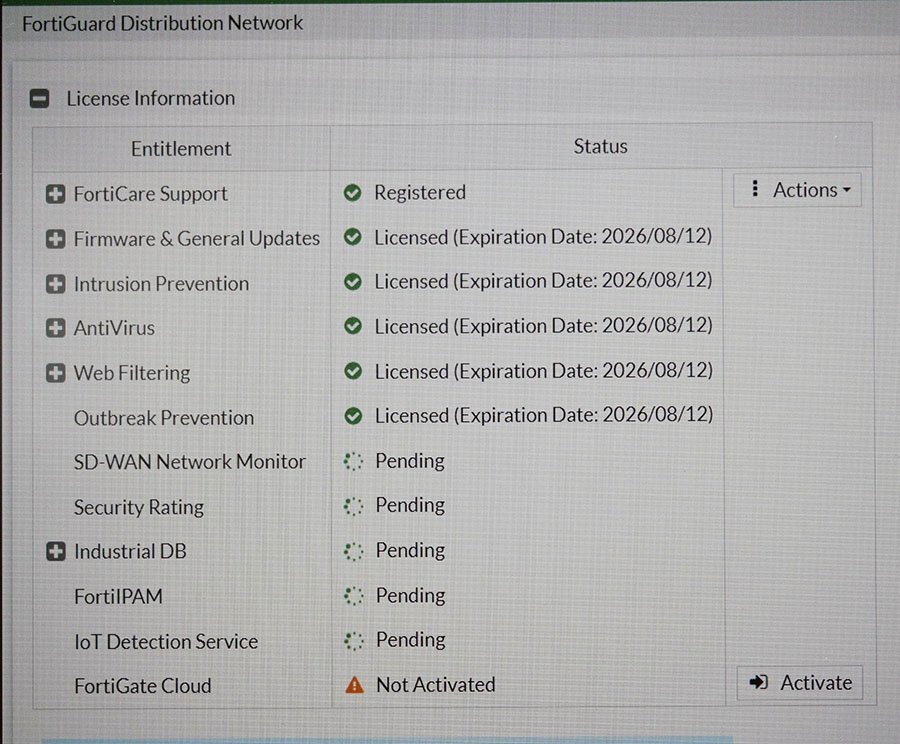The image size is (900, 744).
Task: Click the green check icon beside Registered
Action: click(352, 193)
